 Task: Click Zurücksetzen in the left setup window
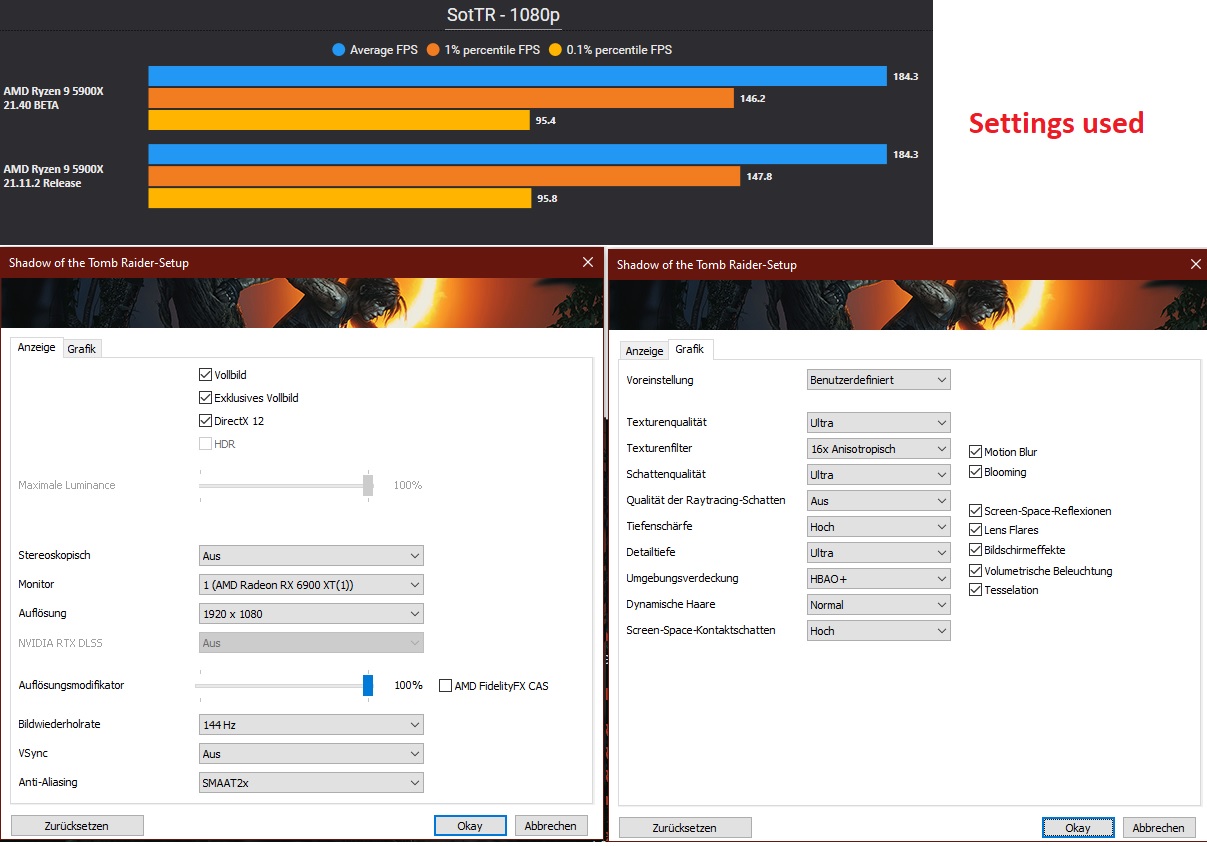(77, 826)
